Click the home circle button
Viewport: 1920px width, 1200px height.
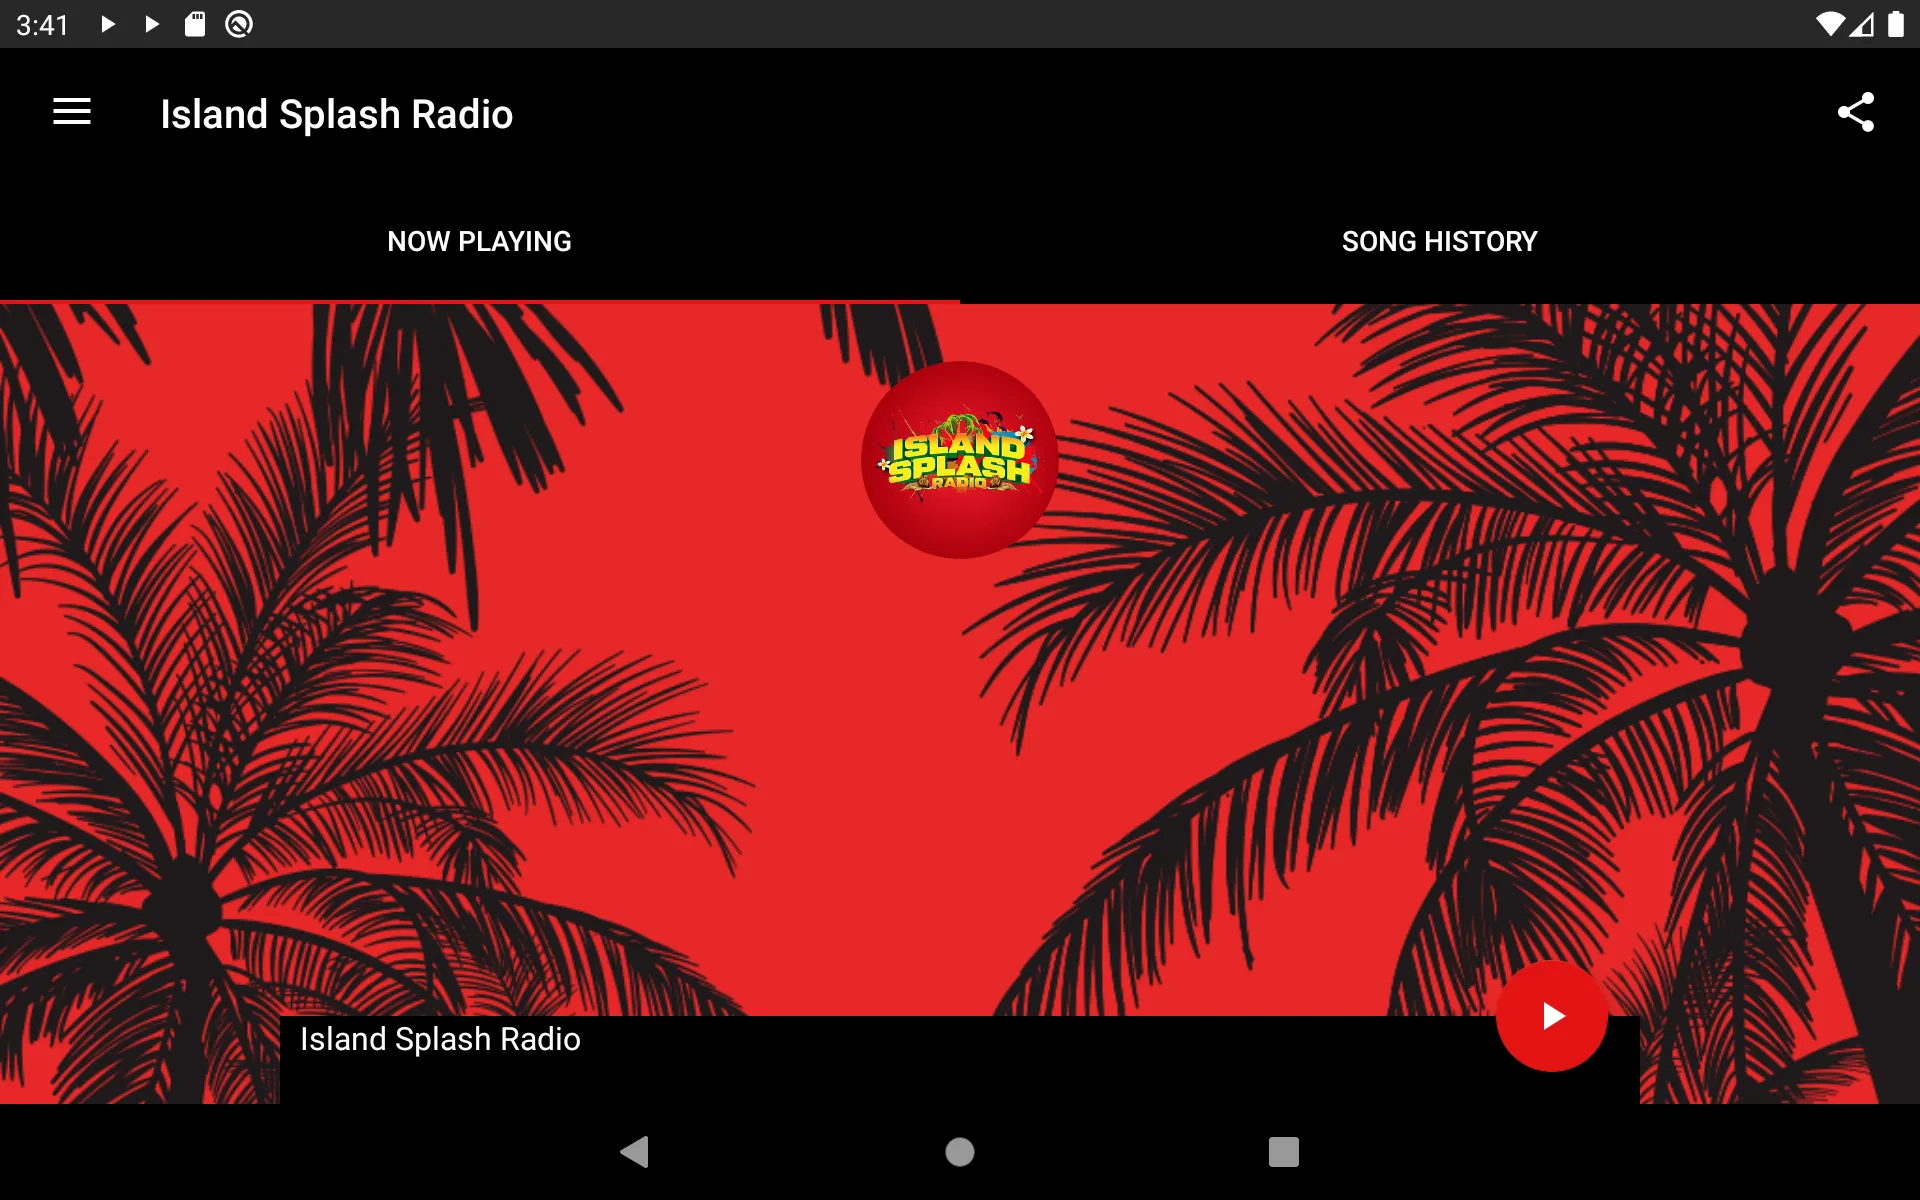(x=959, y=1152)
